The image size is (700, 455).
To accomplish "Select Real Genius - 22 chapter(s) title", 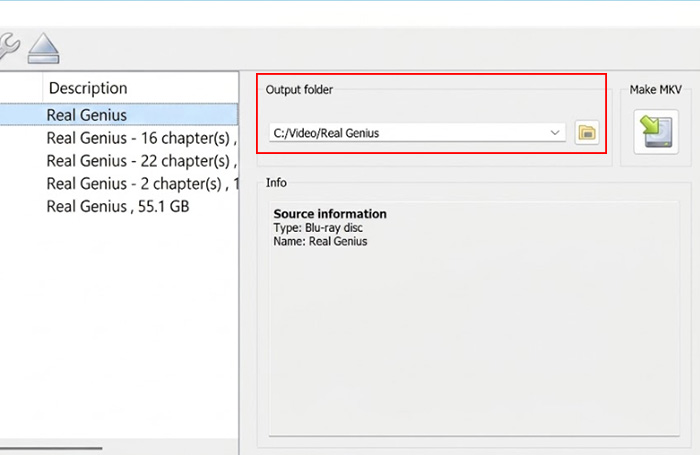I will (141, 161).
